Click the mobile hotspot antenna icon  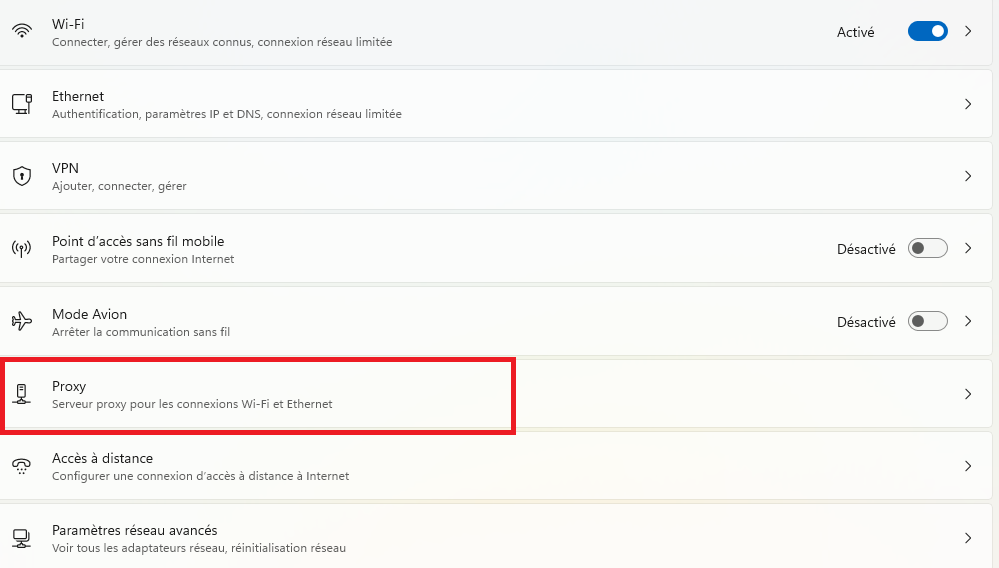click(22, 248)
